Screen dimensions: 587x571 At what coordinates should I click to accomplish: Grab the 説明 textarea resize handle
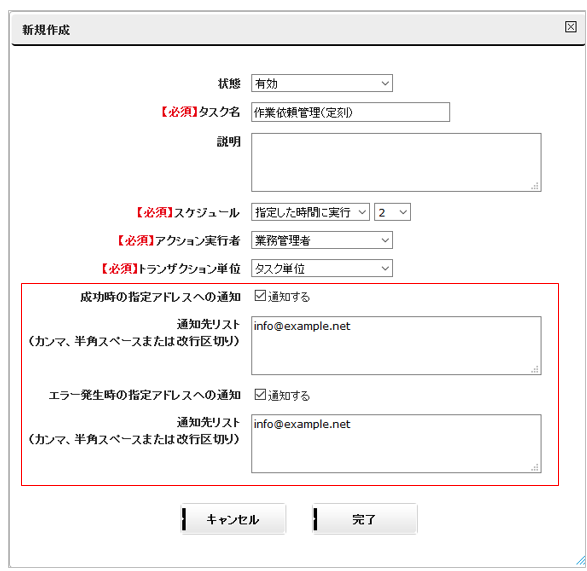coord(535,186)
